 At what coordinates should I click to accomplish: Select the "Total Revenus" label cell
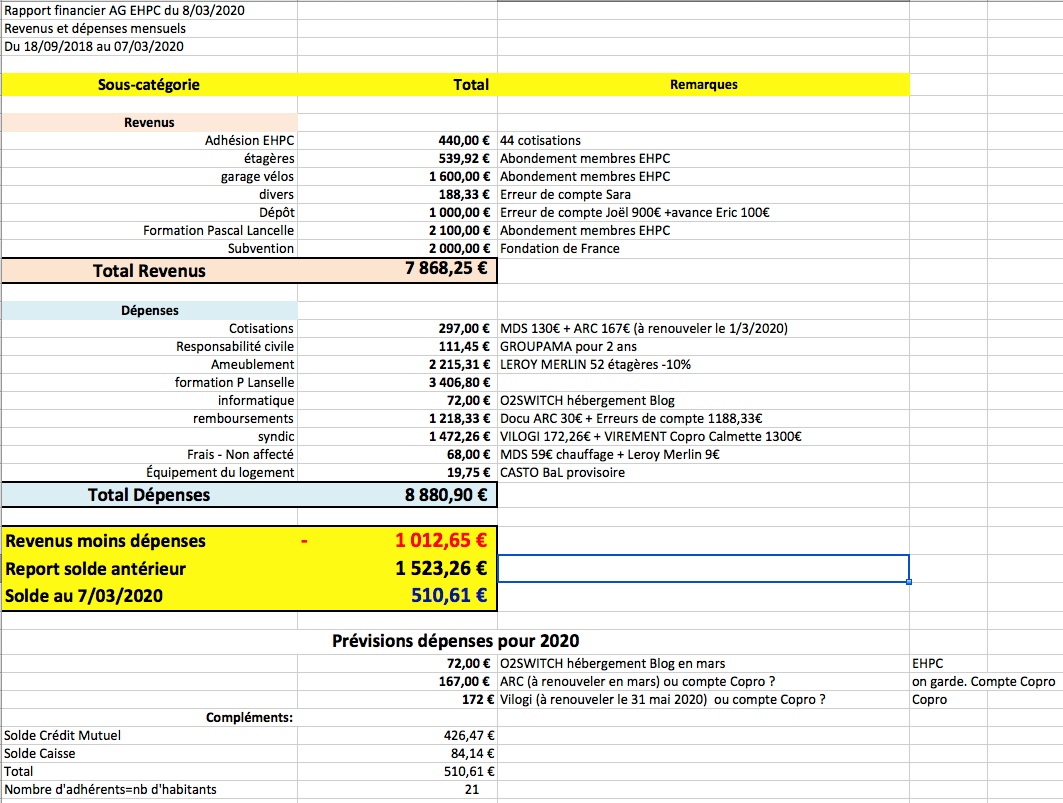click(149, 270)
